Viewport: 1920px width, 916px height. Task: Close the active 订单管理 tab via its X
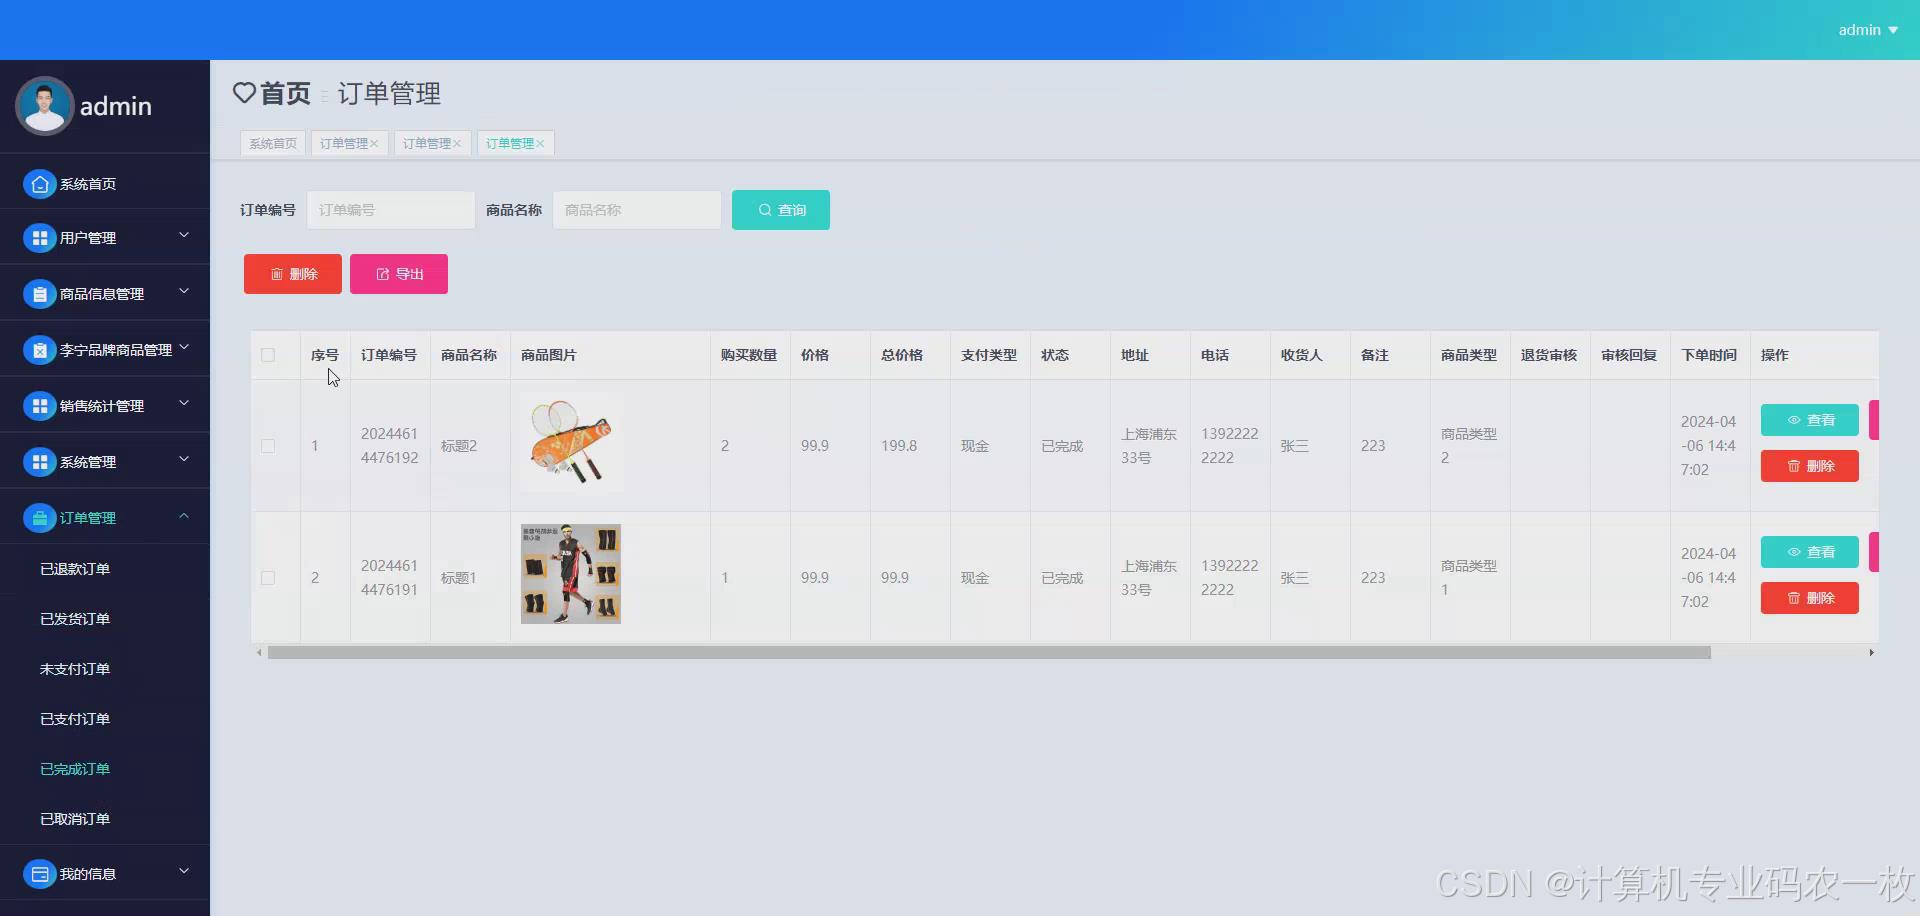[x=540, y=144]
